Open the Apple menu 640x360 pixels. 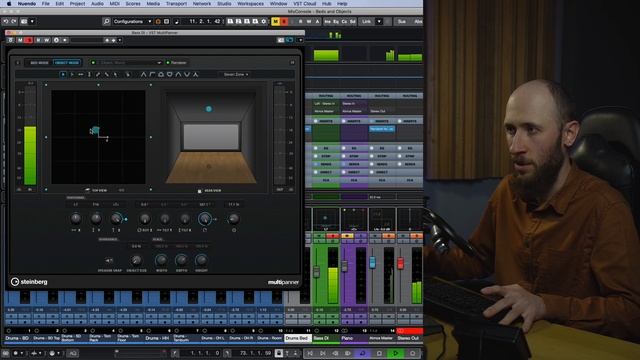coord(9,3)
